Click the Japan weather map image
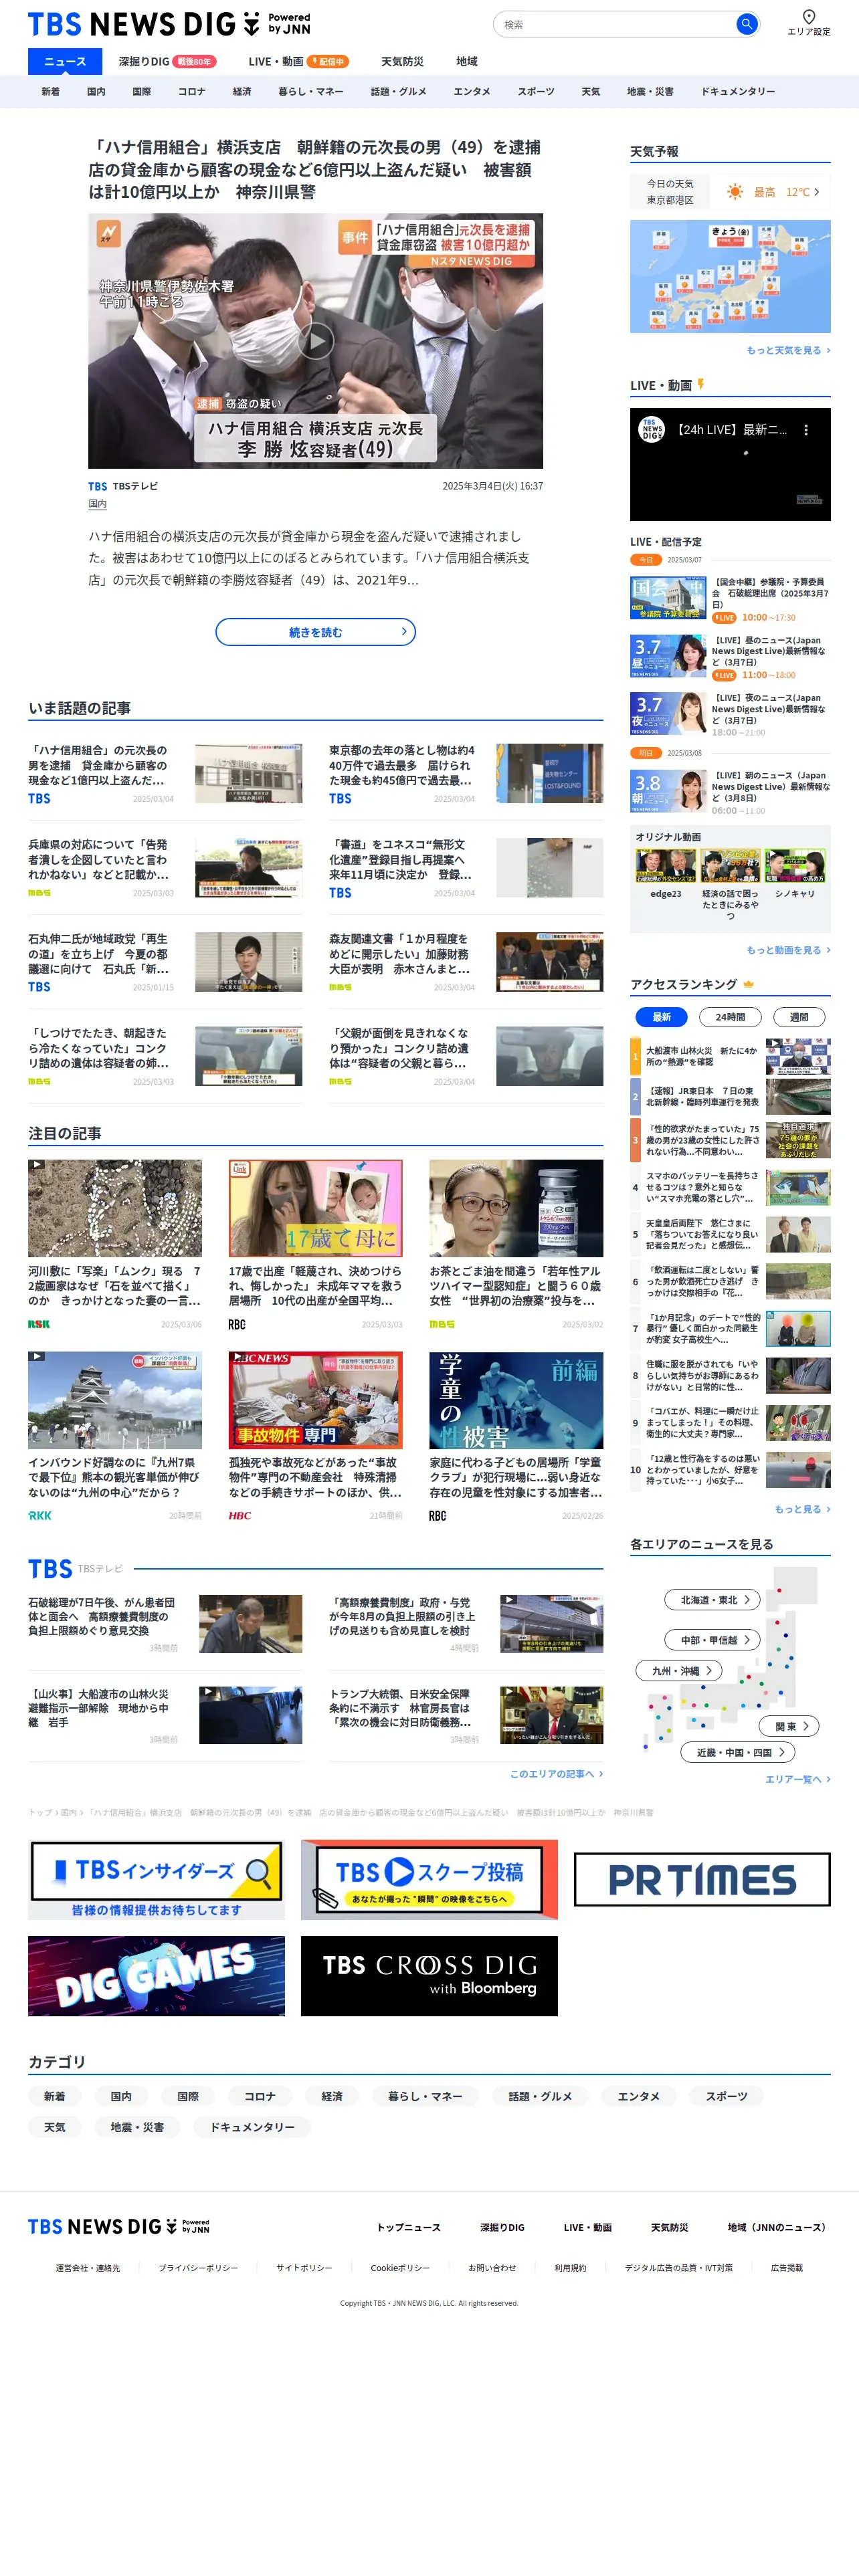Image resolution: width=859 pixels, height=2576 pixels. point(730,277)
